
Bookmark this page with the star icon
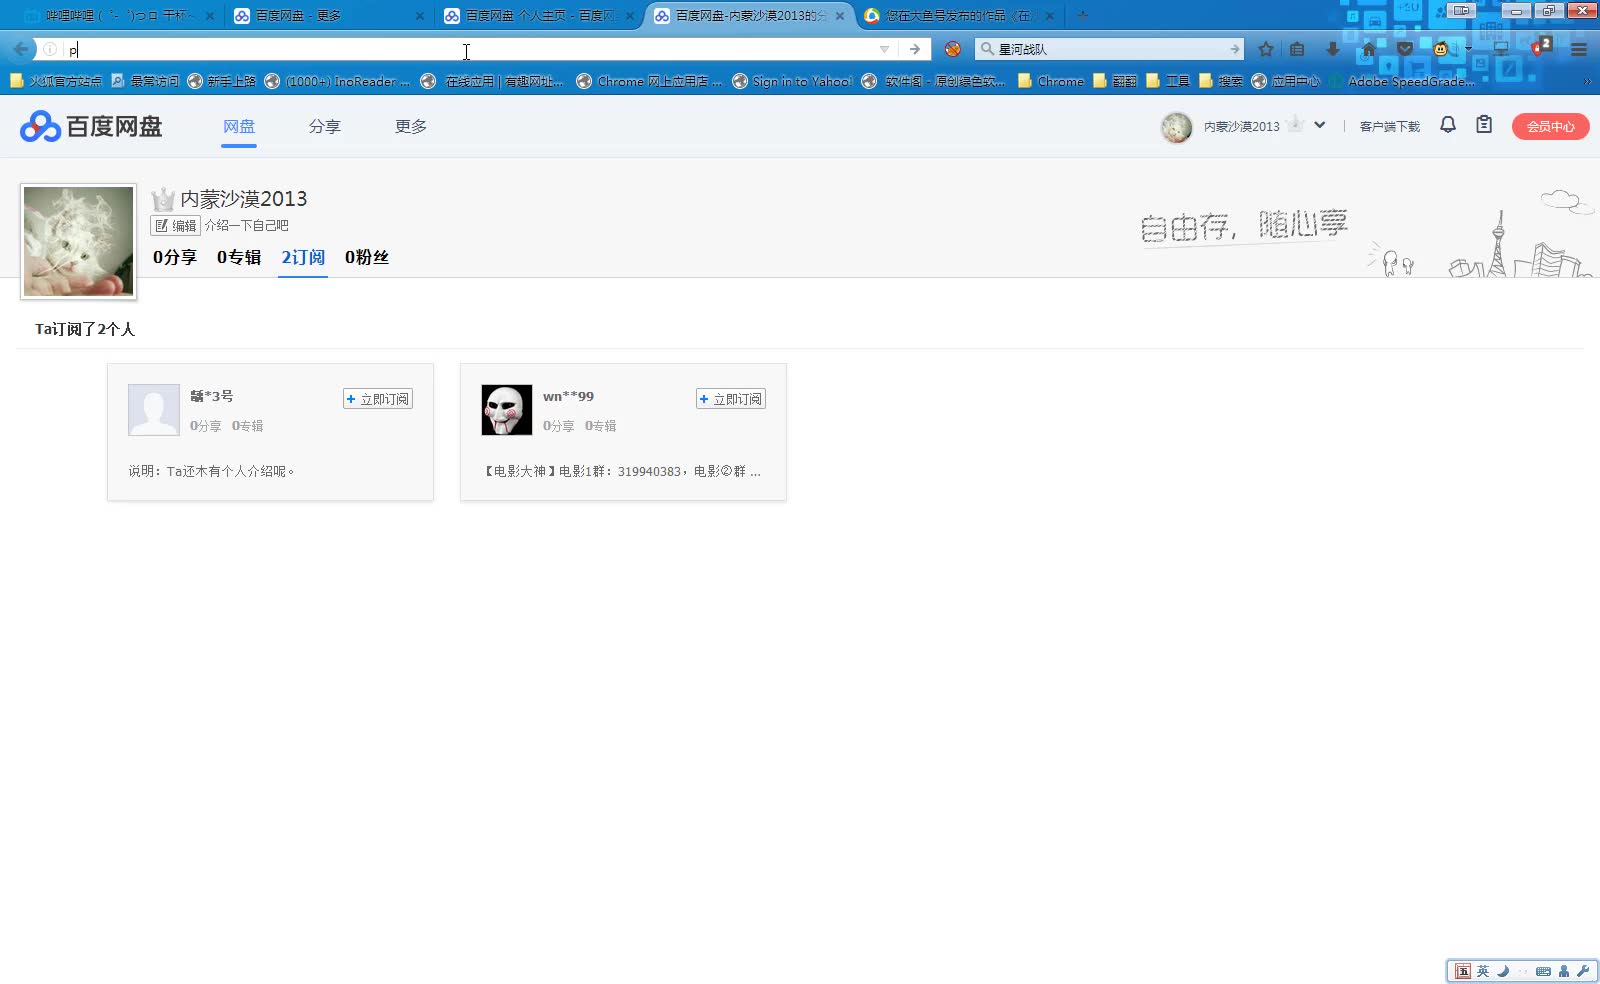[x=1266, y=49]
